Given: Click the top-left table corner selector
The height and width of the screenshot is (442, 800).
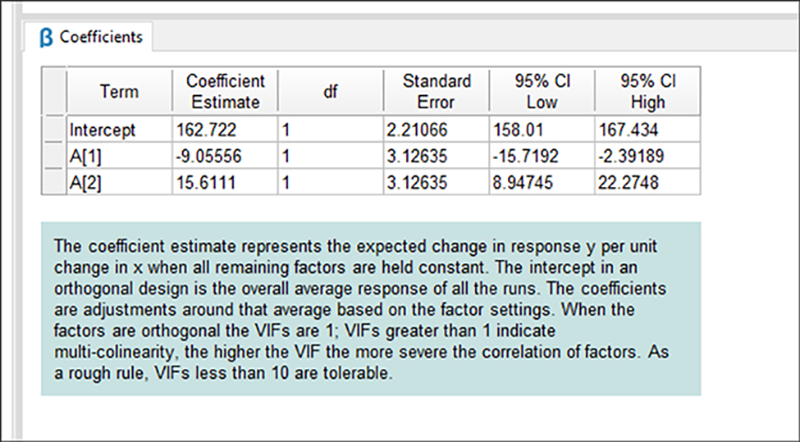Looking at the screenshot, I should 54,91.
